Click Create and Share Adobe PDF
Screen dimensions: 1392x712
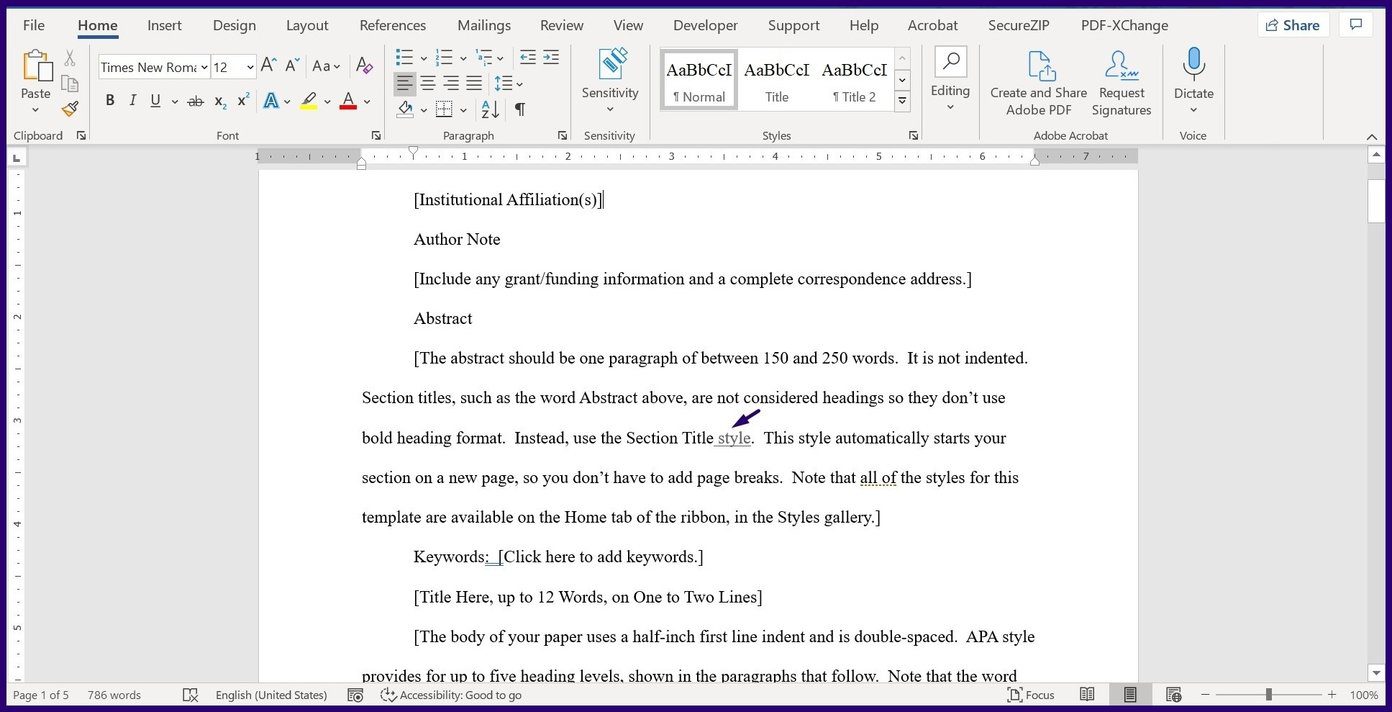pyautogui.click(x=1039, y=82)
